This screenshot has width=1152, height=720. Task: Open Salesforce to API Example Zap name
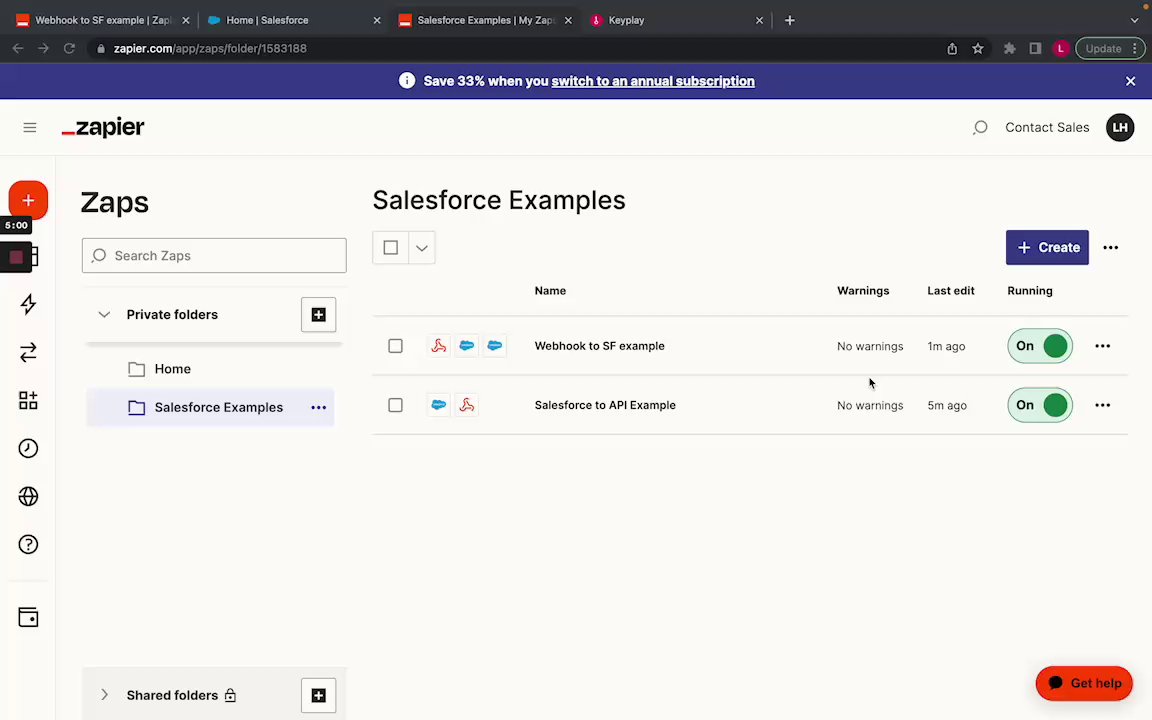605,405
